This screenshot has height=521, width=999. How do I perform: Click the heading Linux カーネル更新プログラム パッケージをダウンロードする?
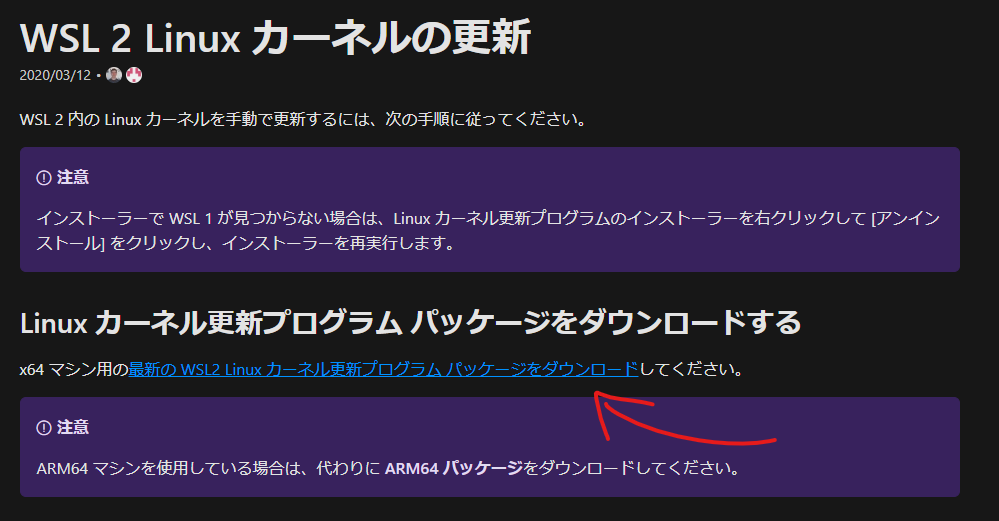pos(410,323)
